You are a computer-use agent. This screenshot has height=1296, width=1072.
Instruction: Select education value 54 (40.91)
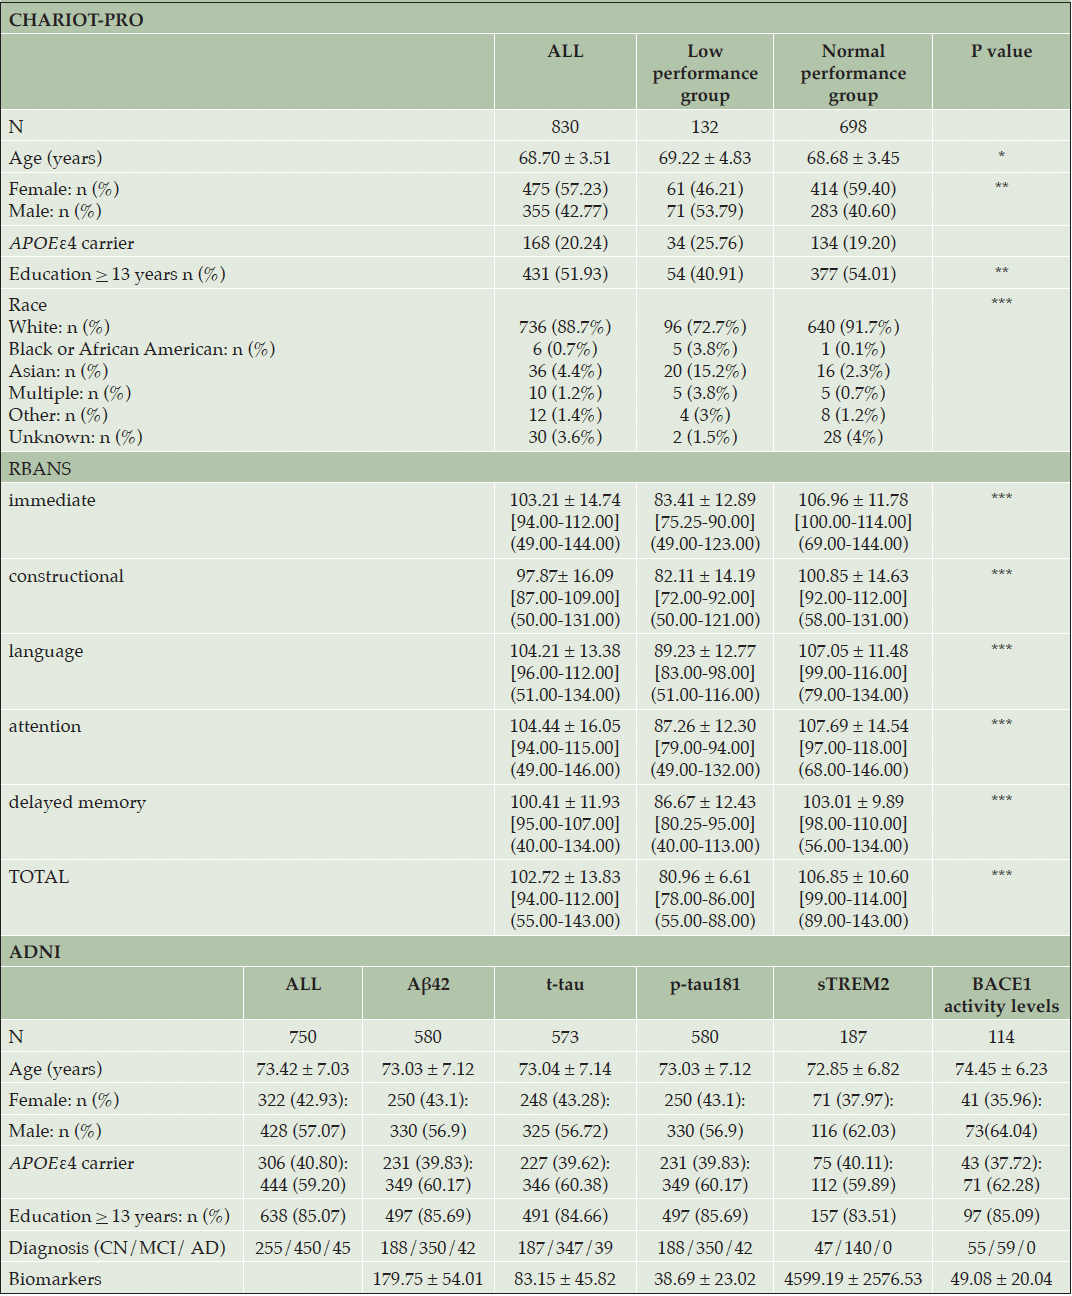(x=705, y=274)
